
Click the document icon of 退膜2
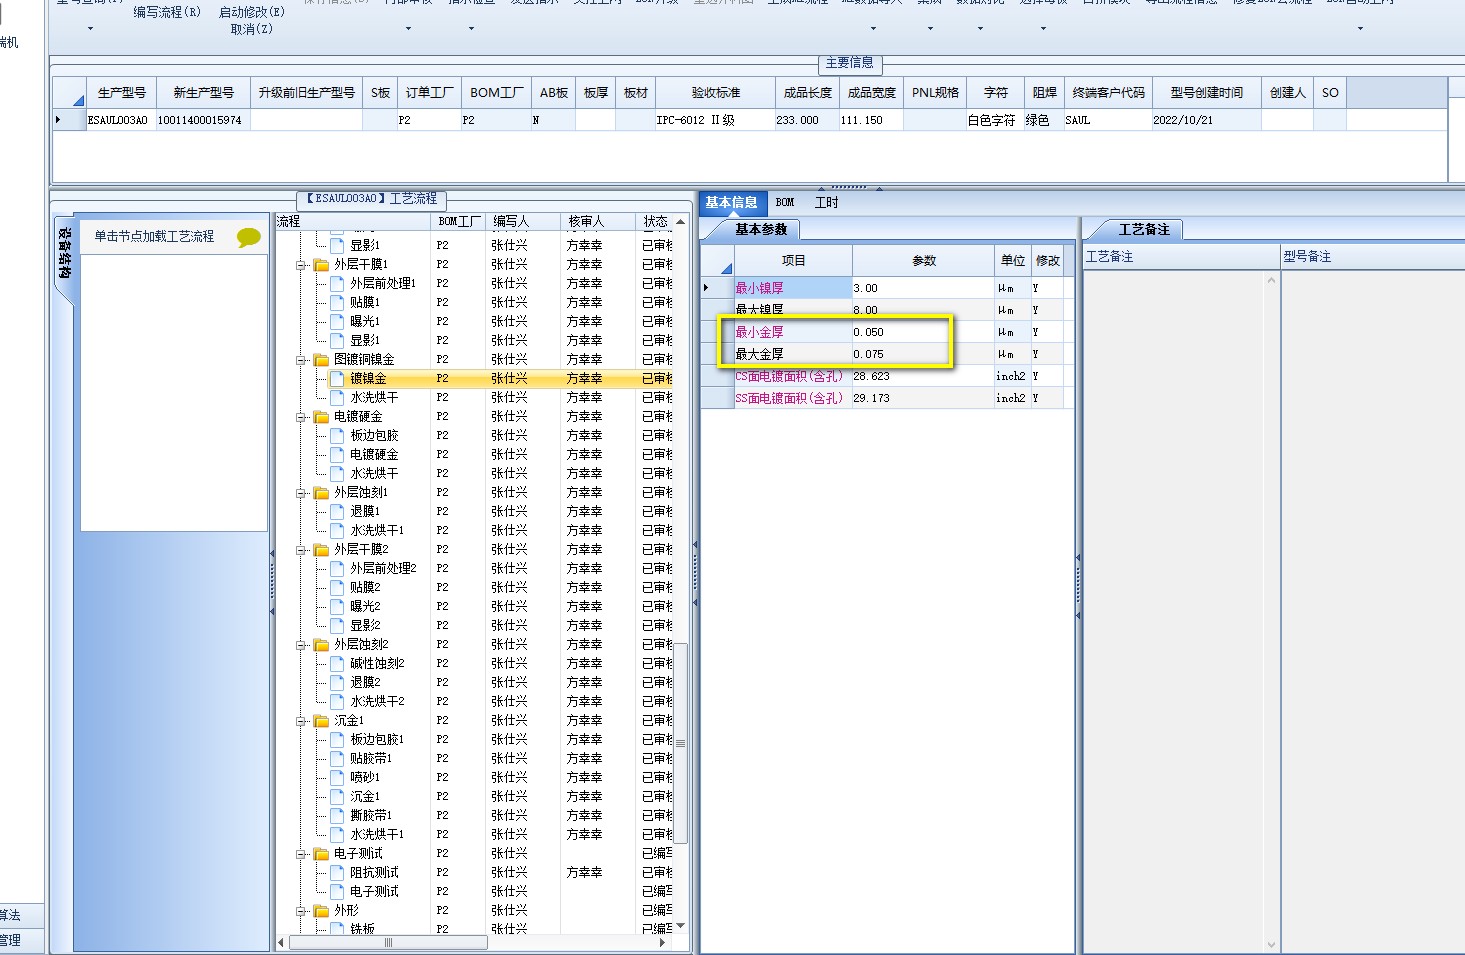coord(337,683)
